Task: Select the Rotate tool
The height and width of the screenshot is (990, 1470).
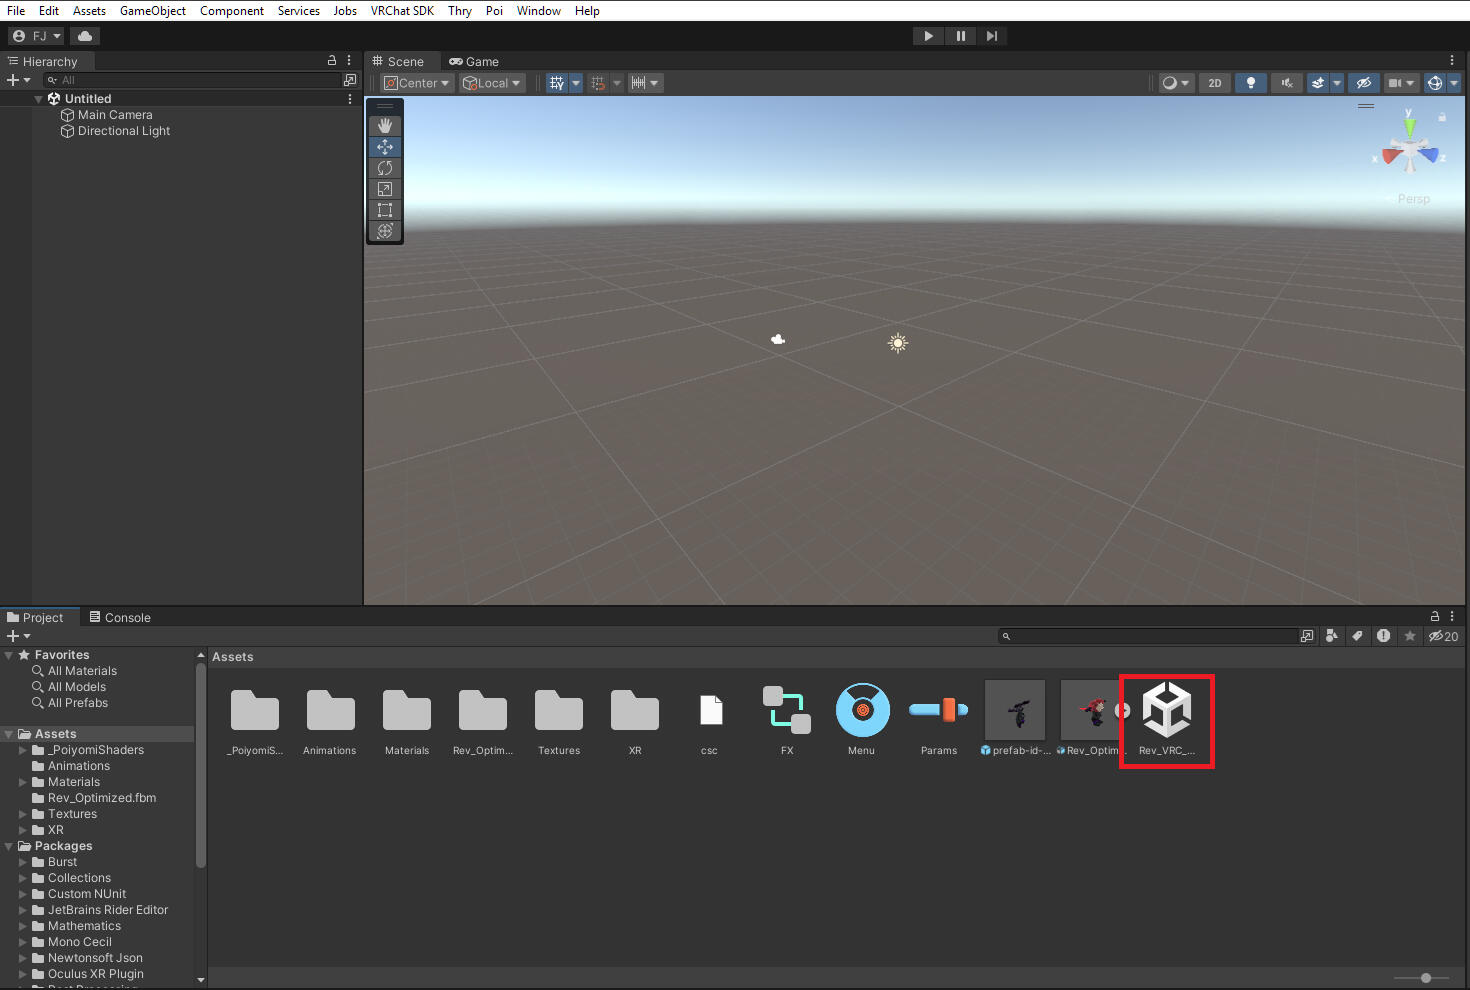Action: click(x=385, y=168)
